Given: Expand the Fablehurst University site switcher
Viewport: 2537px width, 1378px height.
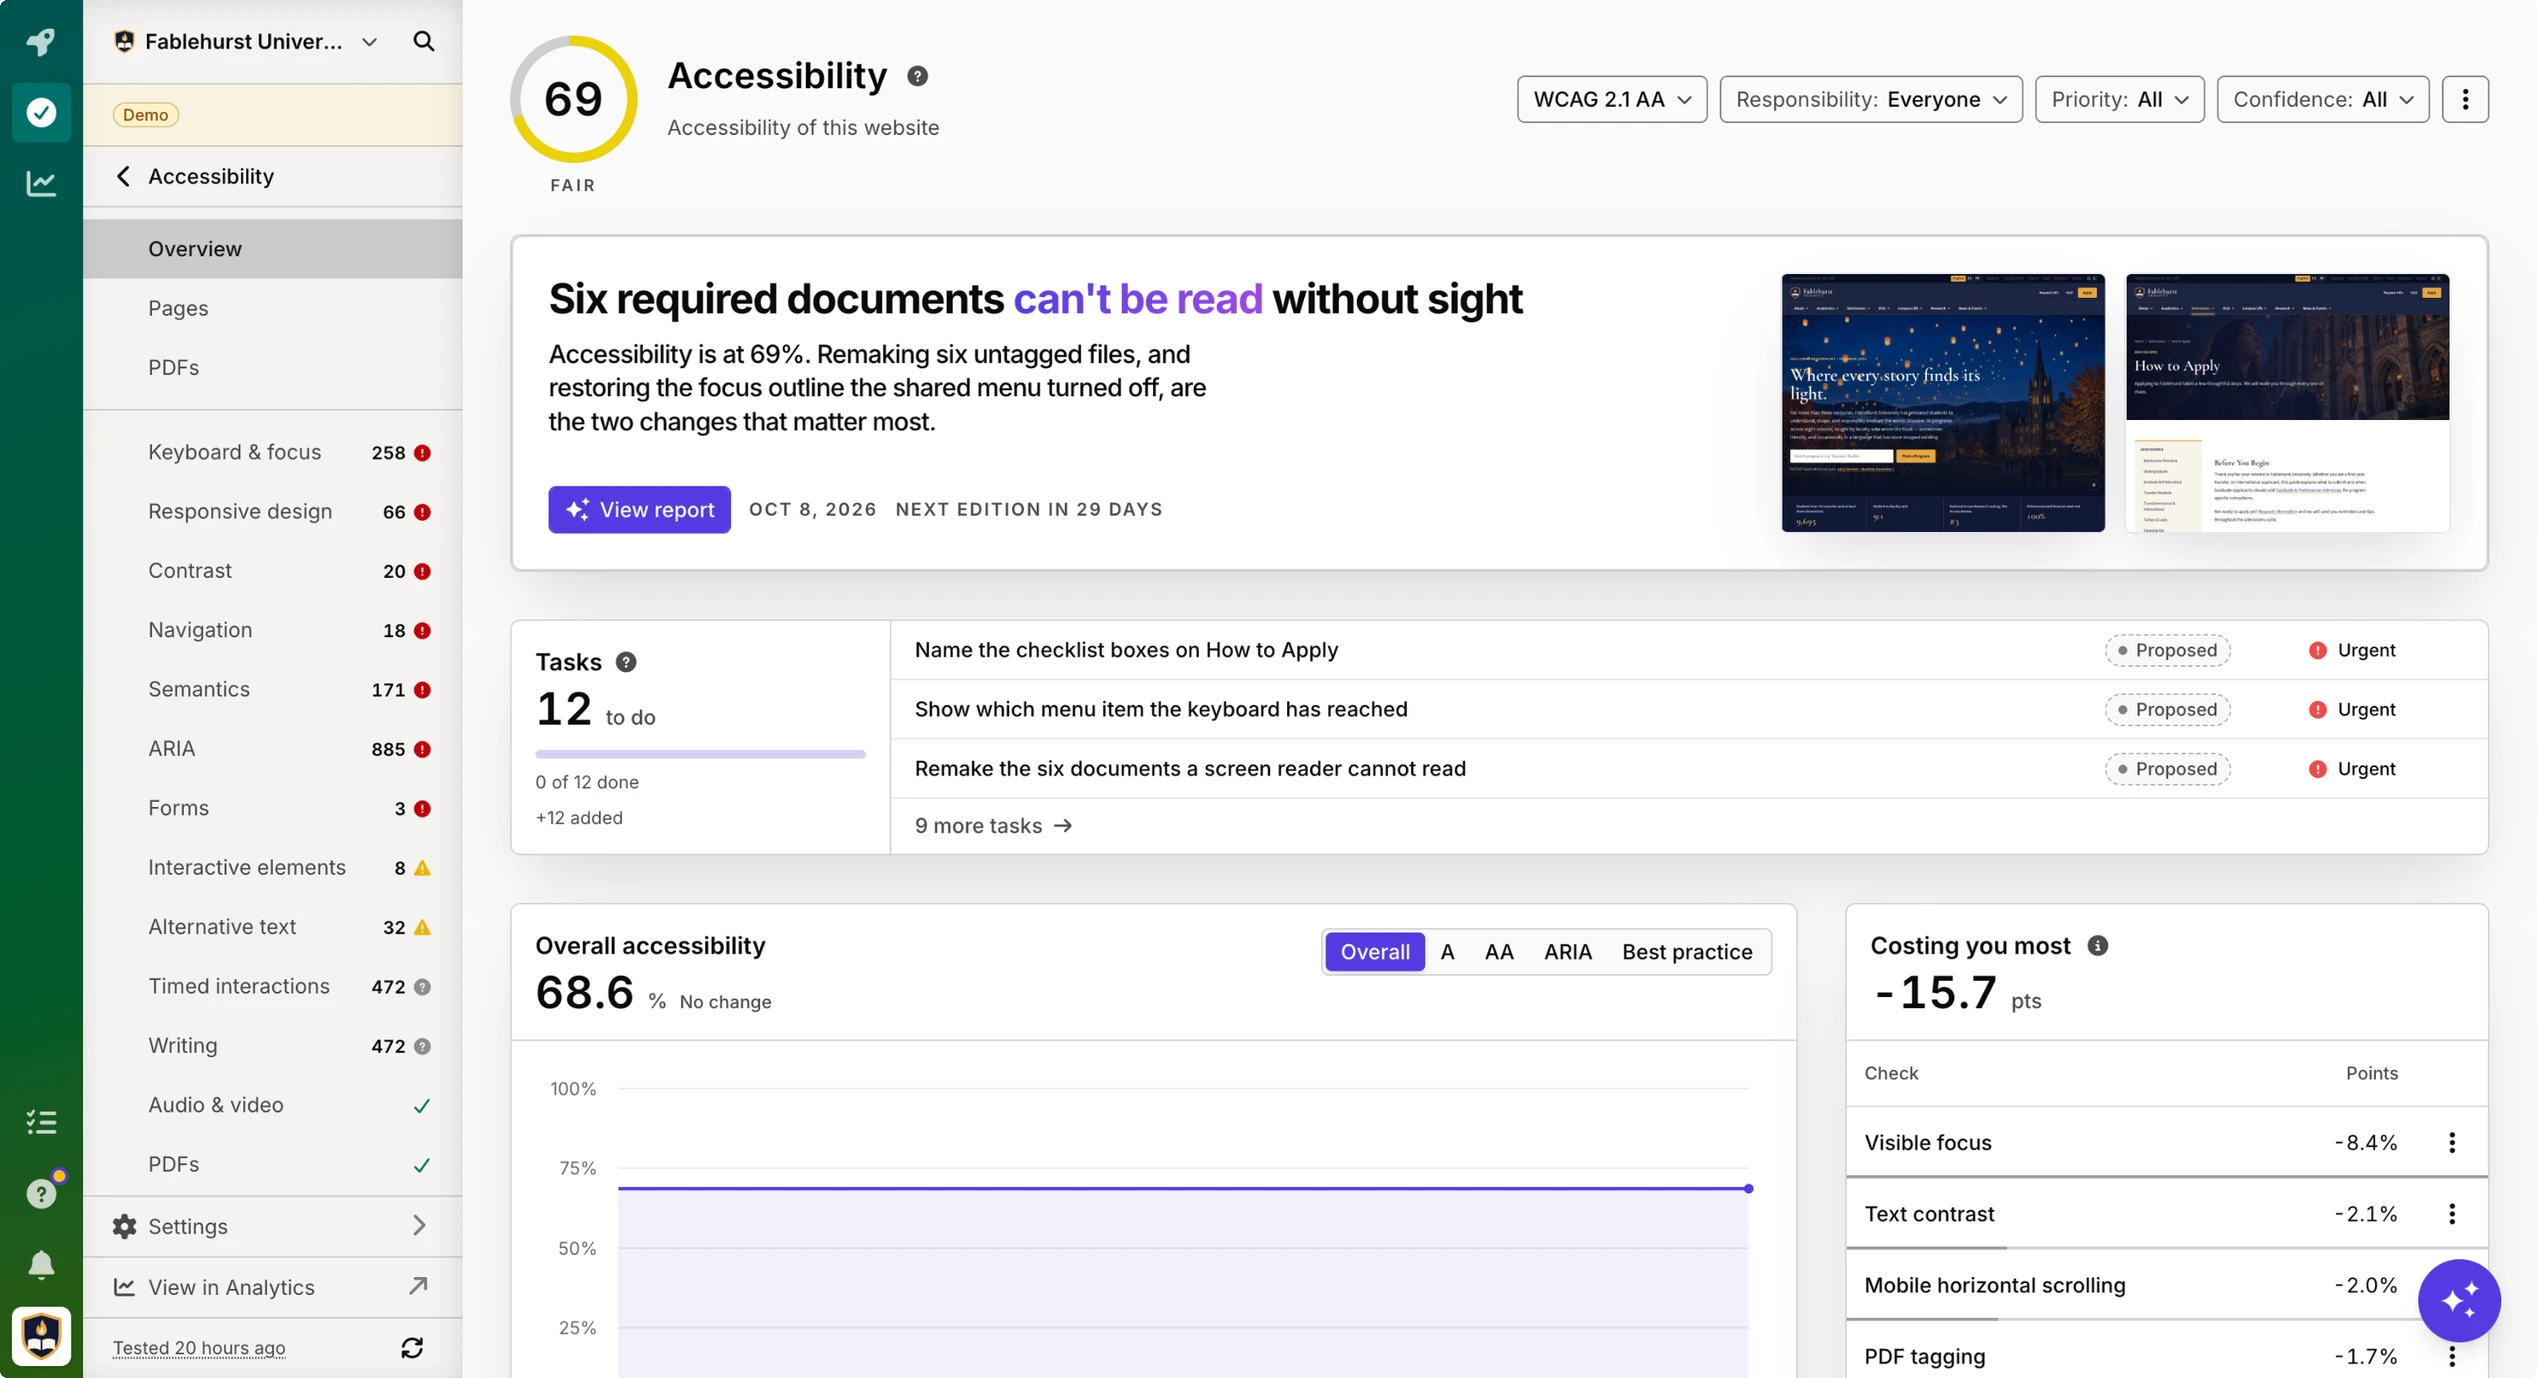Looking at the screenshot, I should click(x=246, y=41).
